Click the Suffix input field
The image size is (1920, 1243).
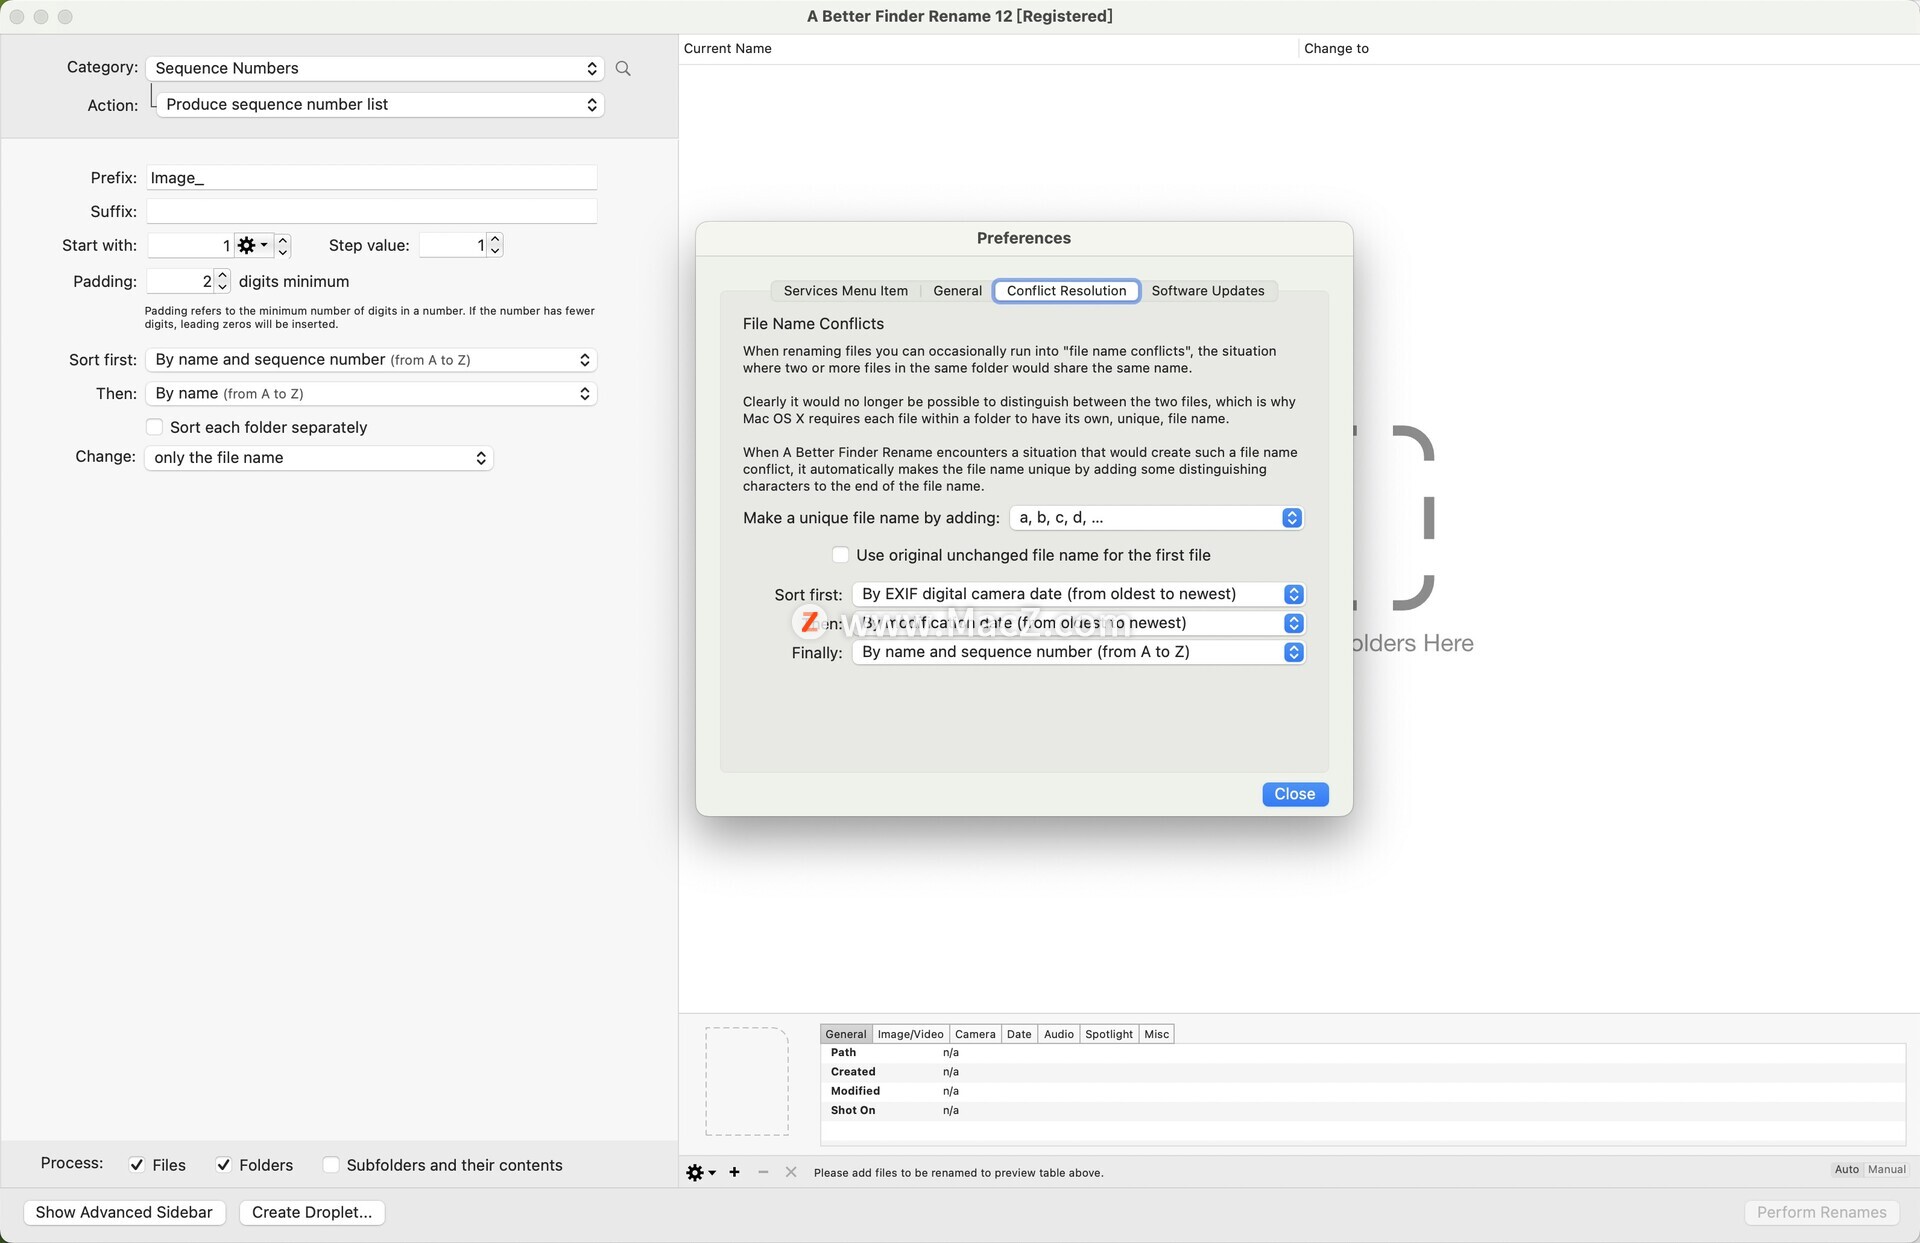[371, 211]
